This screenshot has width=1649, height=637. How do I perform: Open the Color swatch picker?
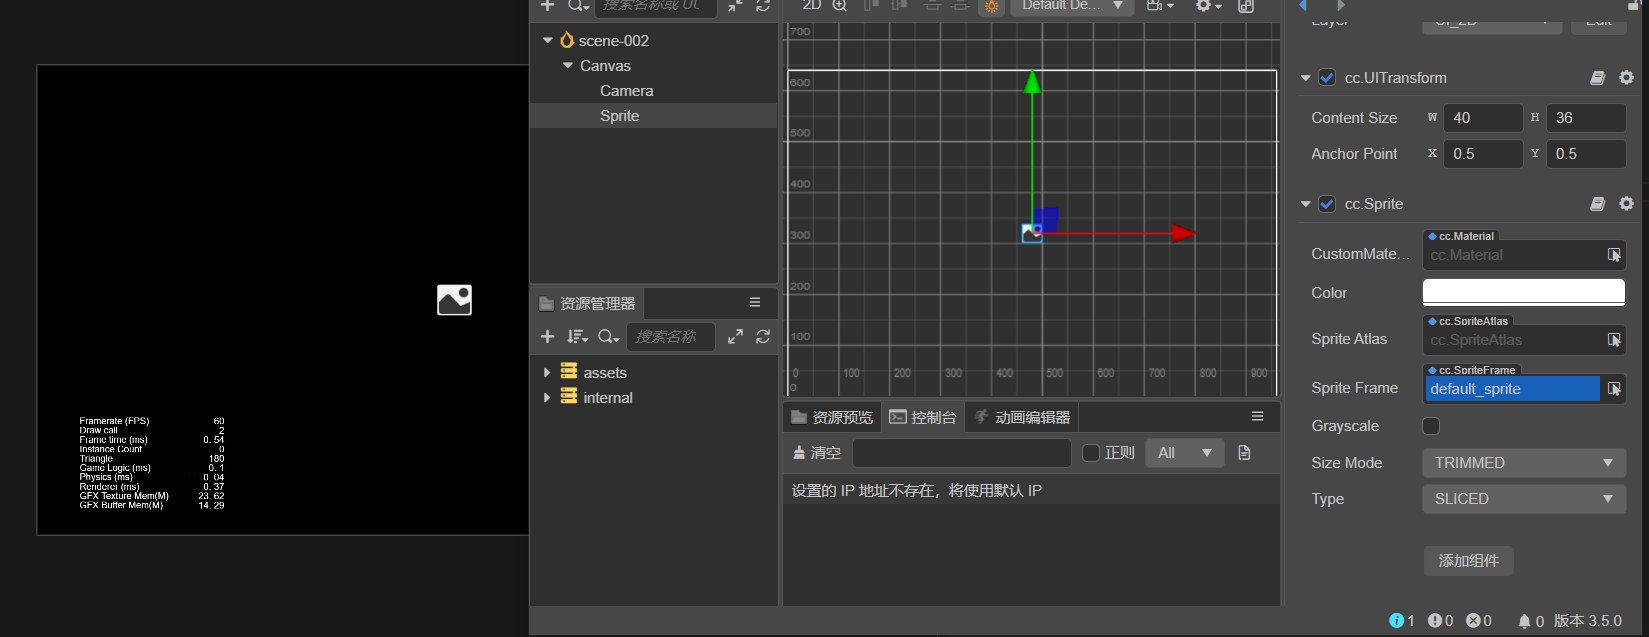point(1524,292)
